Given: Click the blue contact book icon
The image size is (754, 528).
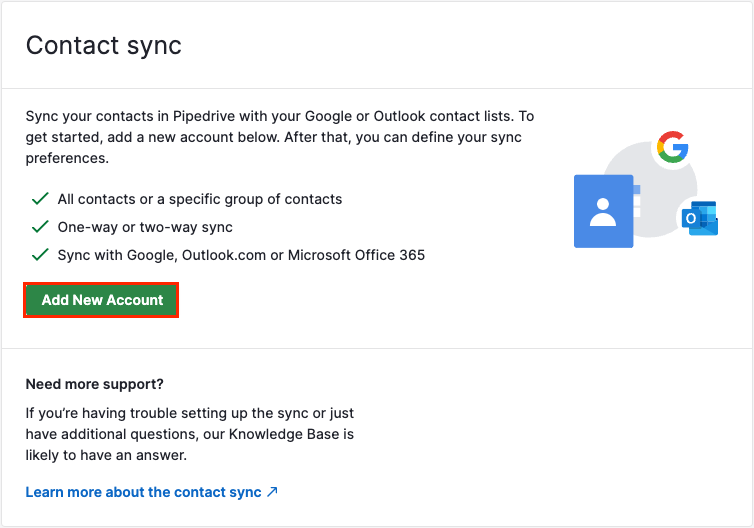Looking at the screenshot, I should point(604,211).
